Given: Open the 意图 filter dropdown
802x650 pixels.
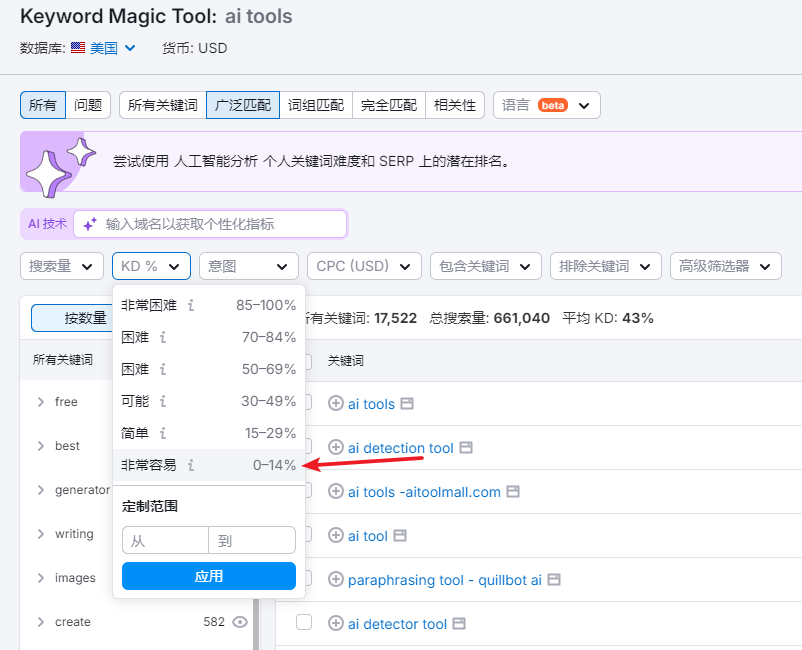Looking at the screenshot, I should coord(249,266).
